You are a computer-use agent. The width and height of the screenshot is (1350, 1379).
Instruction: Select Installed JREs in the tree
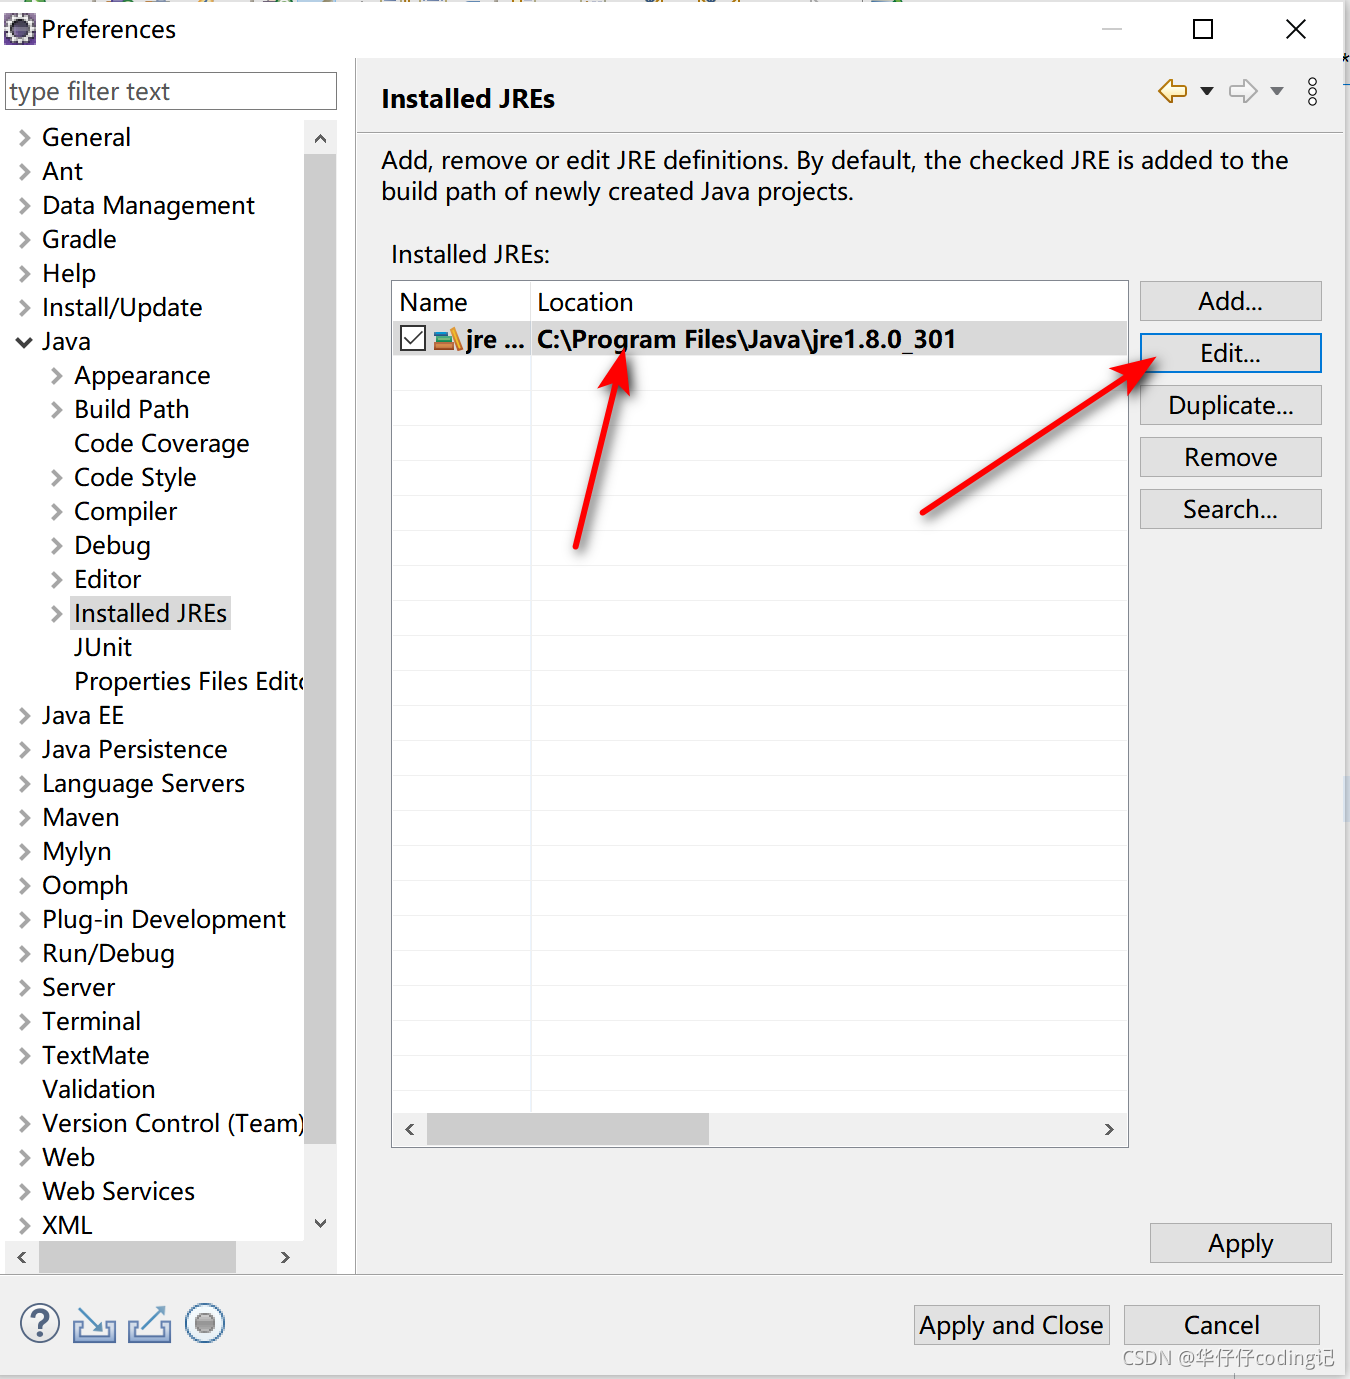point(150,612)
